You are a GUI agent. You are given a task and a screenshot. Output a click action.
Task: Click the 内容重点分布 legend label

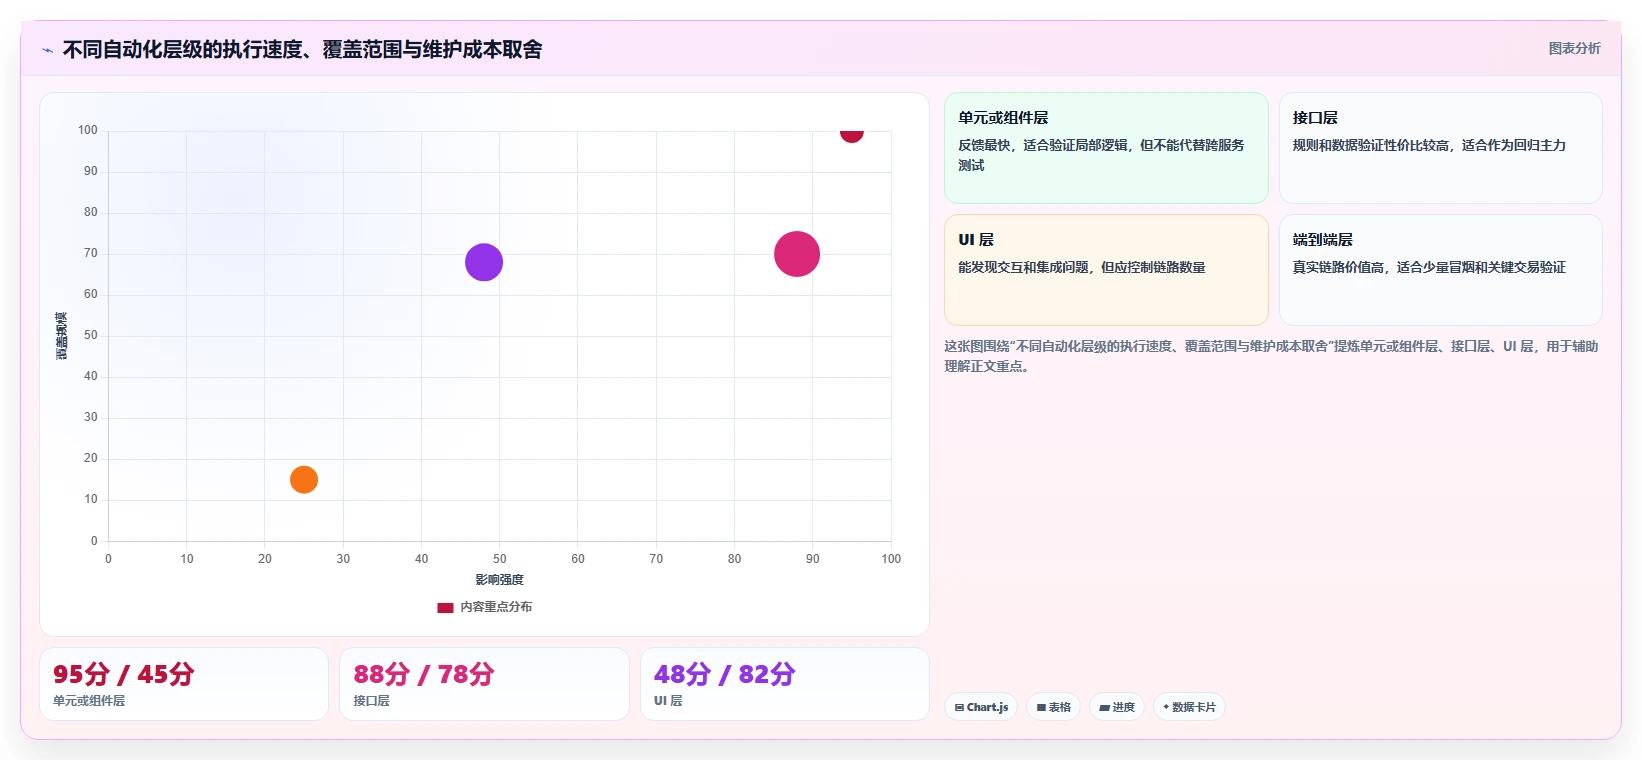pos(496,607)
